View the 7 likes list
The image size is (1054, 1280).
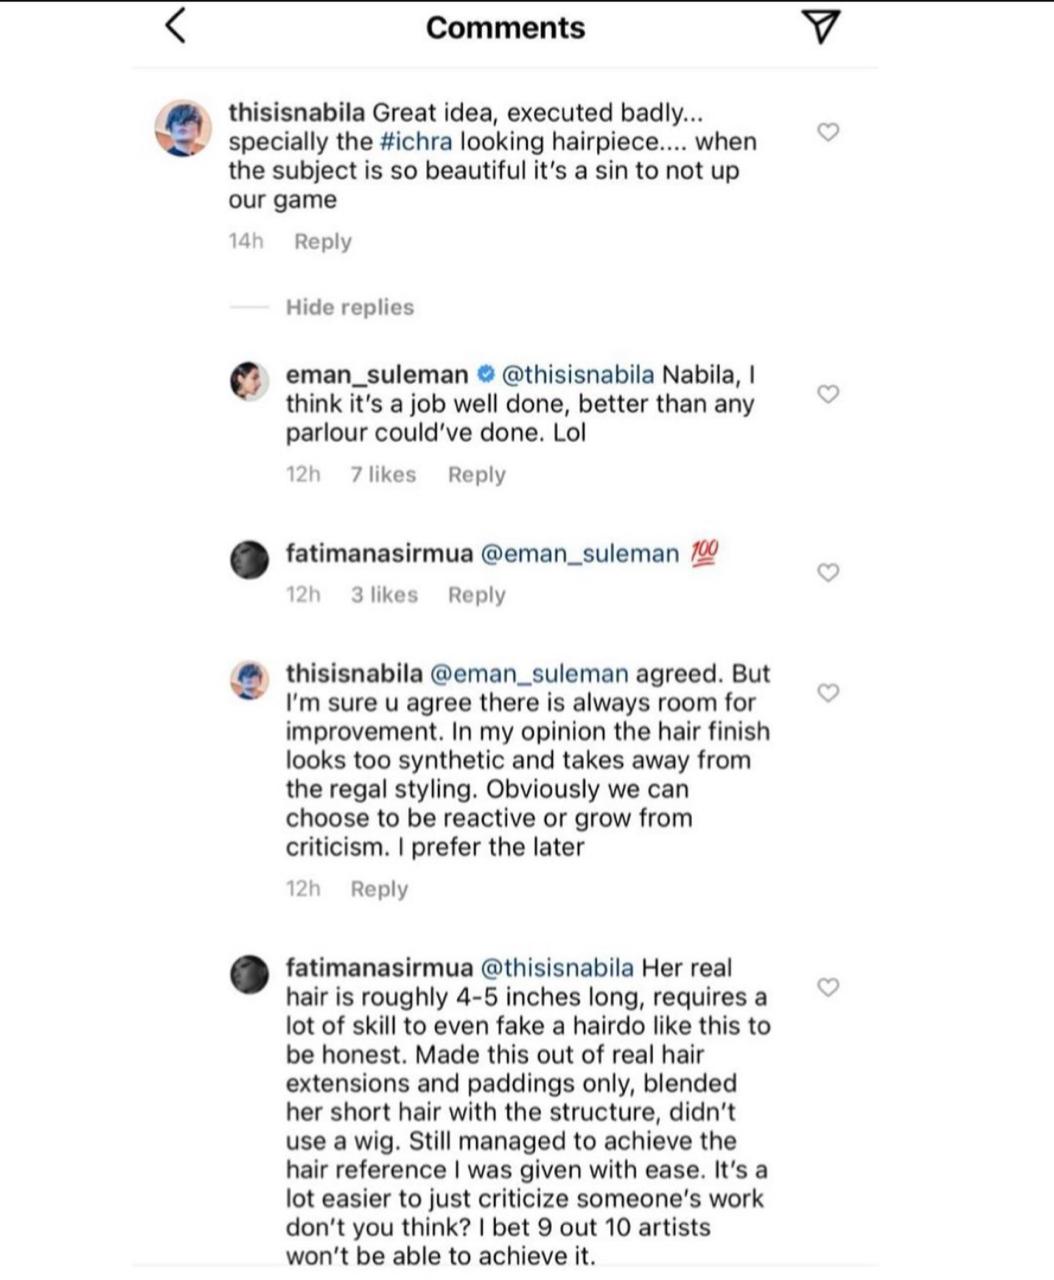point(383,475)
